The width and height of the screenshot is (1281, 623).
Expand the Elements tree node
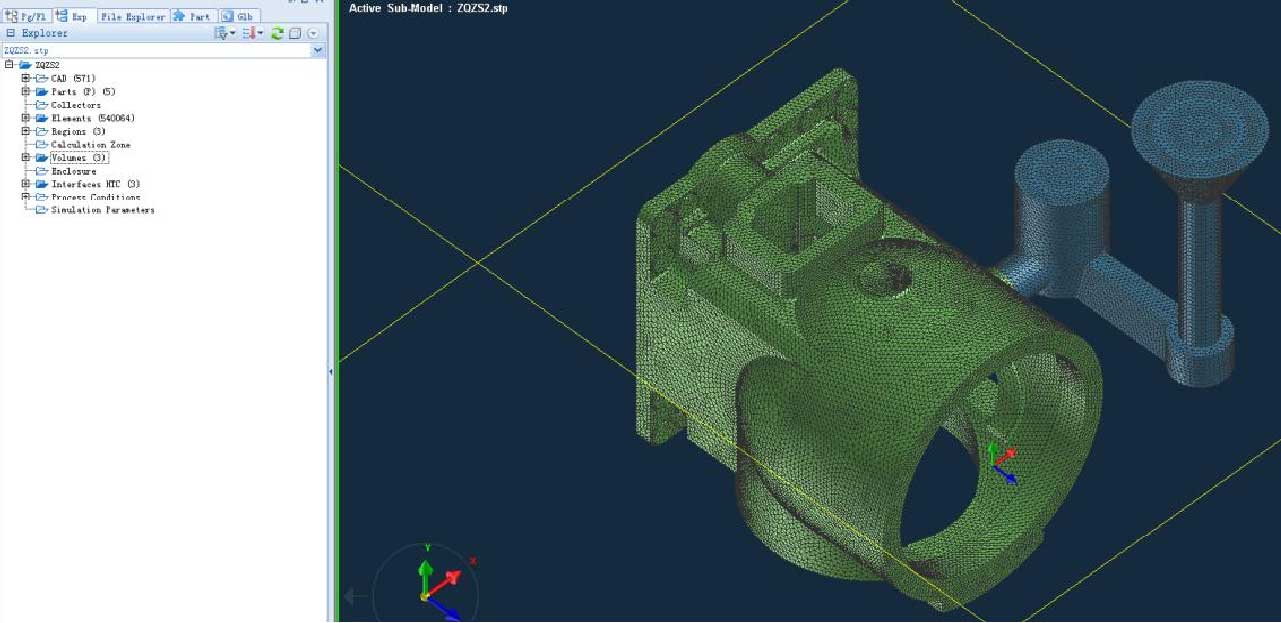tap(26, 118)
